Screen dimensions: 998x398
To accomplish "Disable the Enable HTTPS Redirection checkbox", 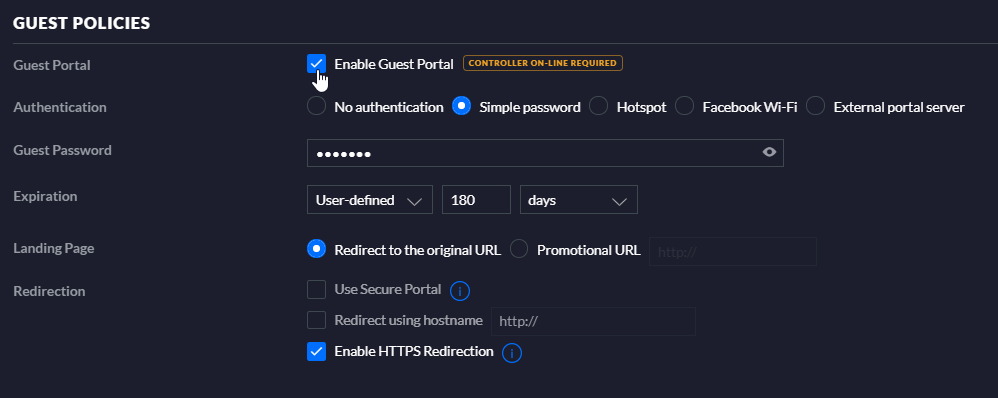I will click(x=316, y=352).
